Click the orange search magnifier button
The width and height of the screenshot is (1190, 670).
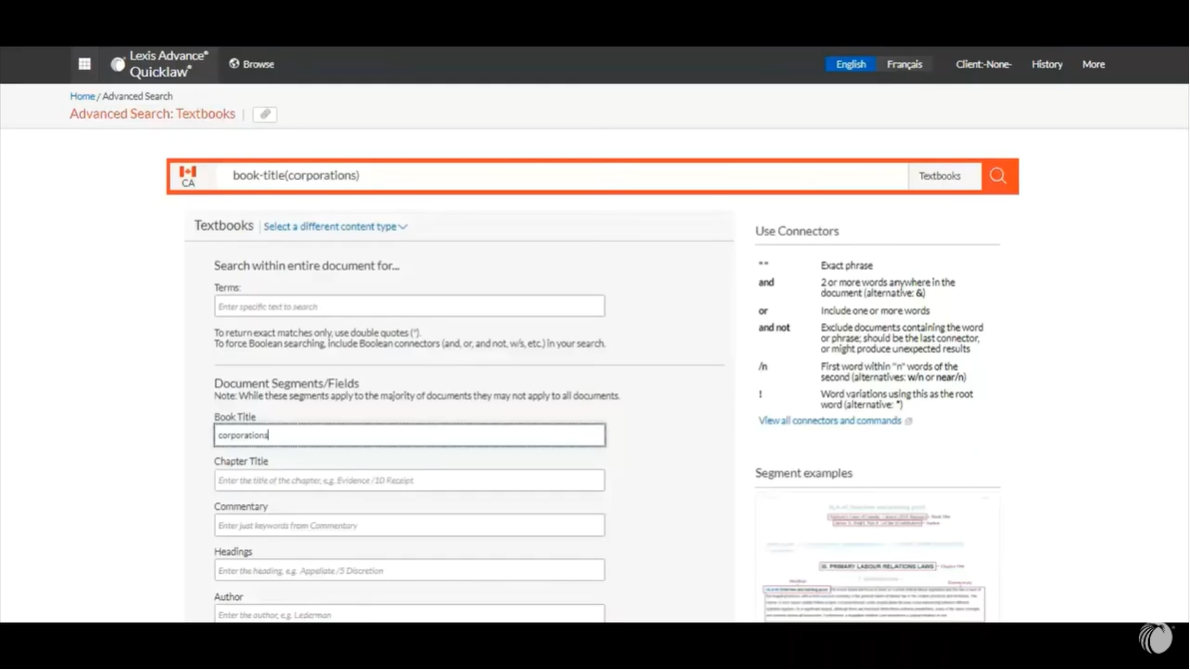pos(998,176)
